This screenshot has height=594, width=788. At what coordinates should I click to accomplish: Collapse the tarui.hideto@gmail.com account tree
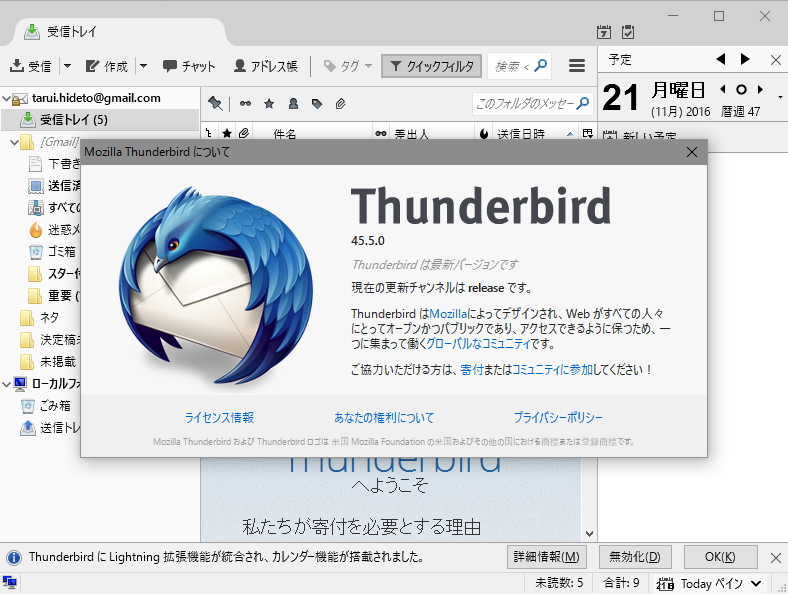click(7, 98)
